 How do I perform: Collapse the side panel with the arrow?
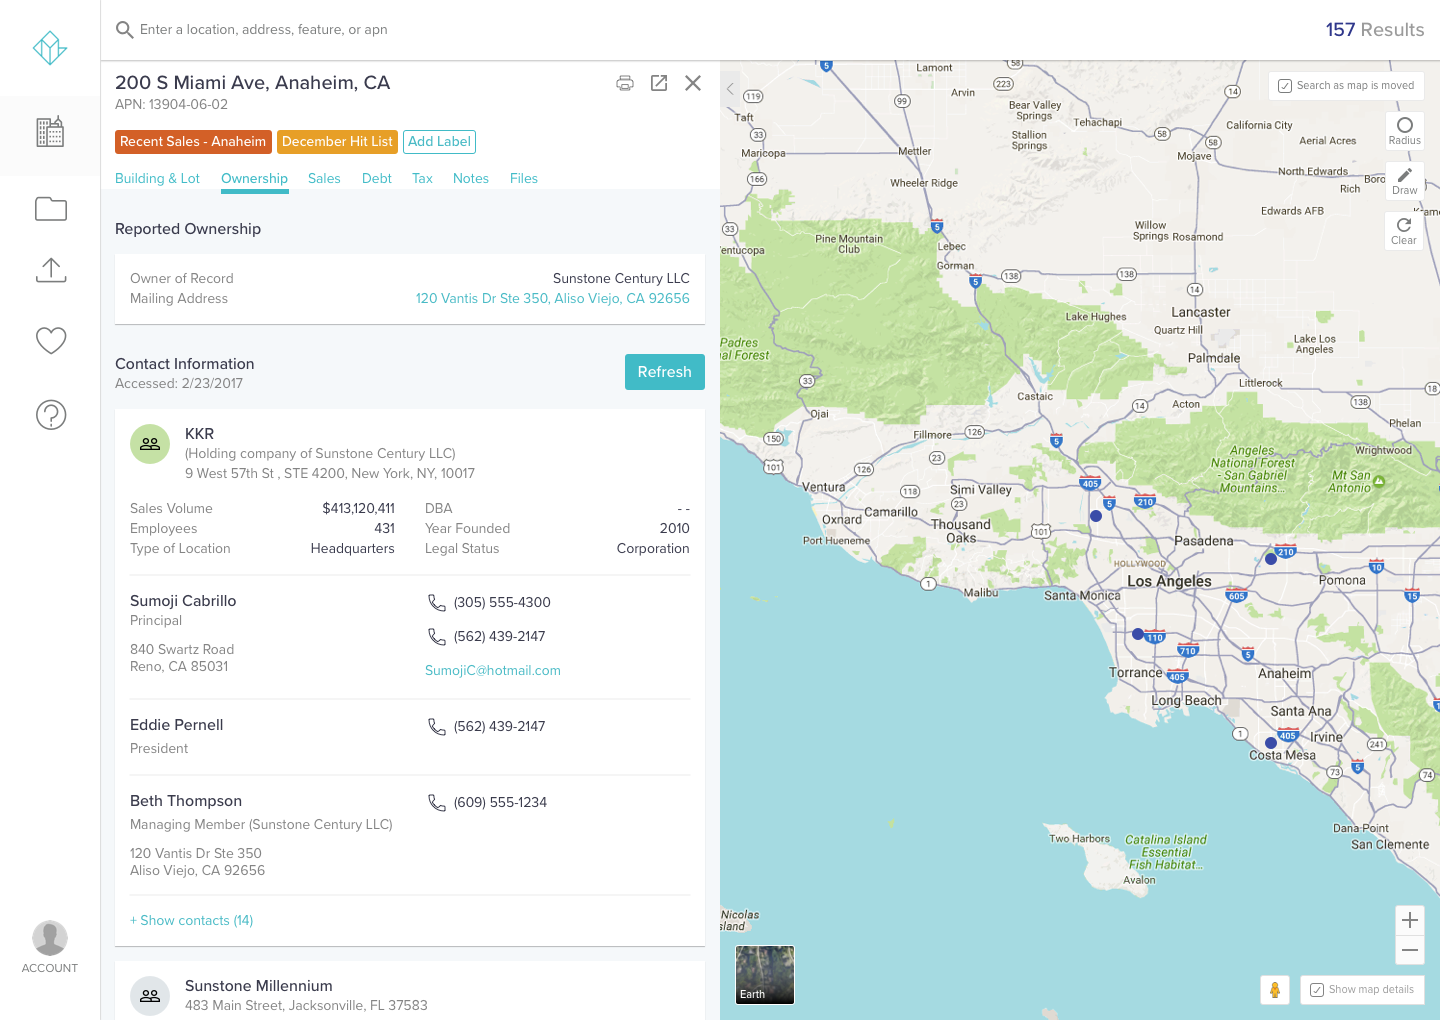(x=730, y=89)
